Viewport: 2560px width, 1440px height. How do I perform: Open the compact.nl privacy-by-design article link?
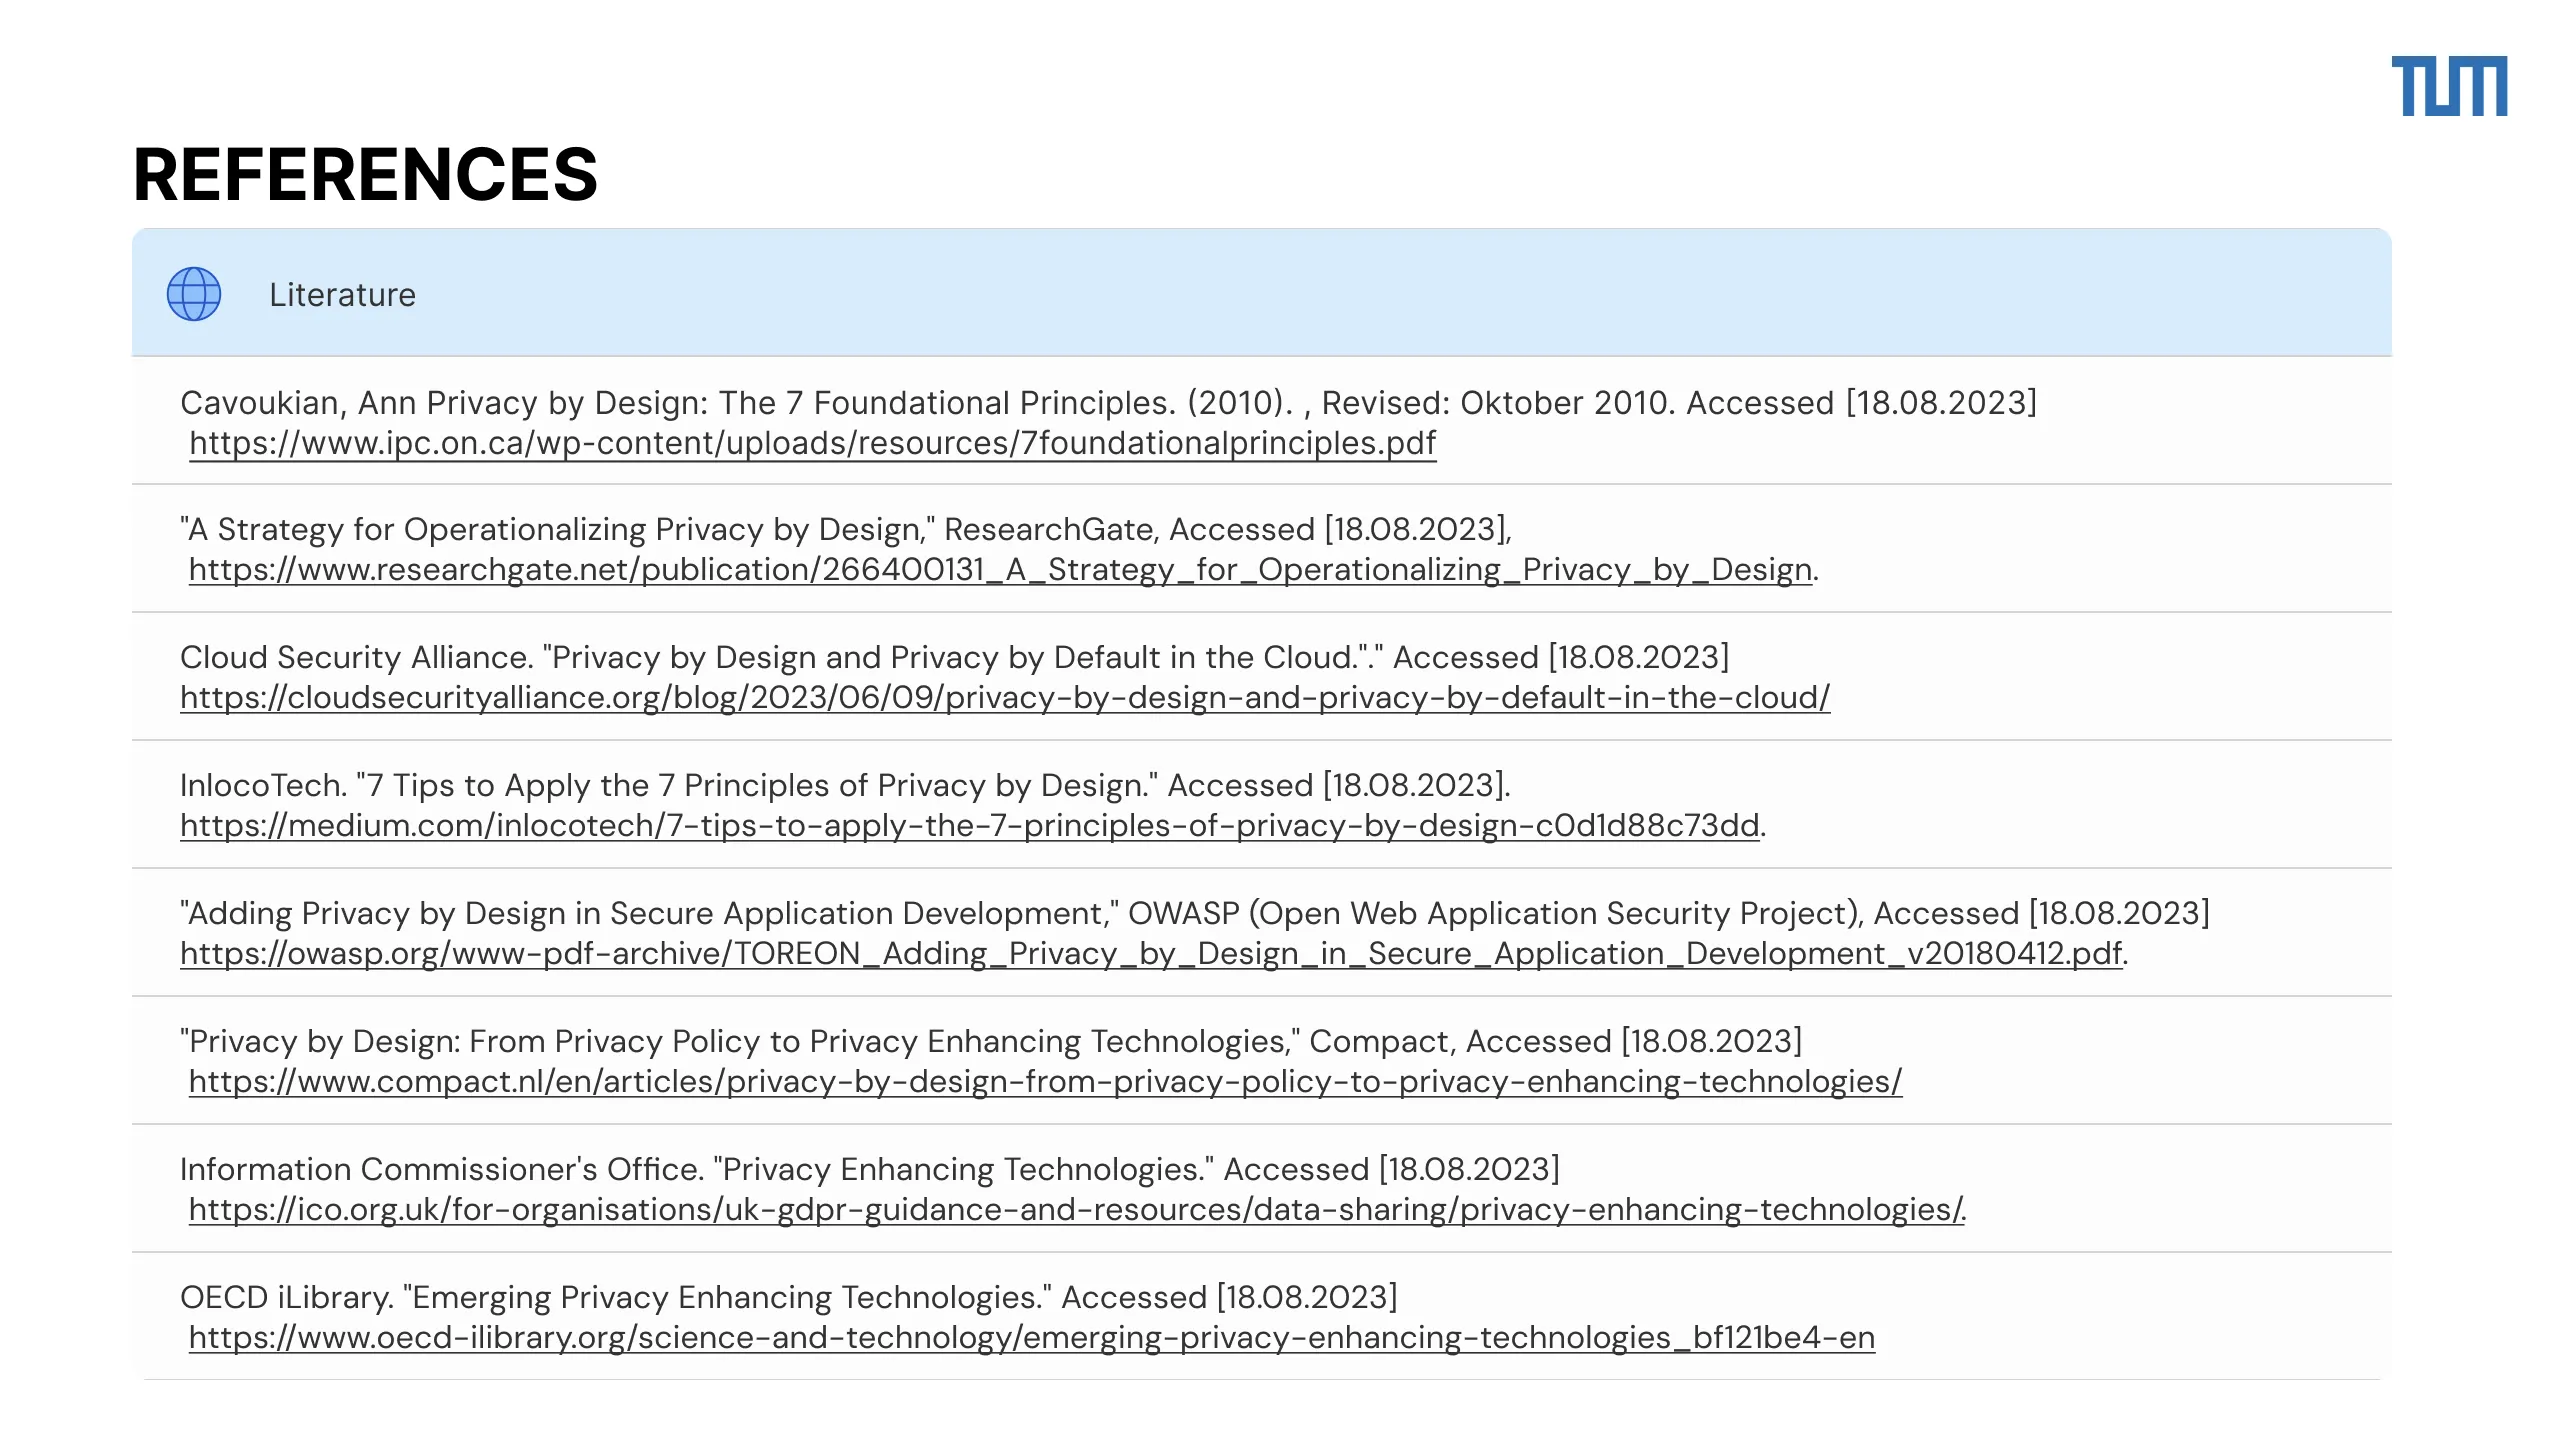tap(1045, 1081)
